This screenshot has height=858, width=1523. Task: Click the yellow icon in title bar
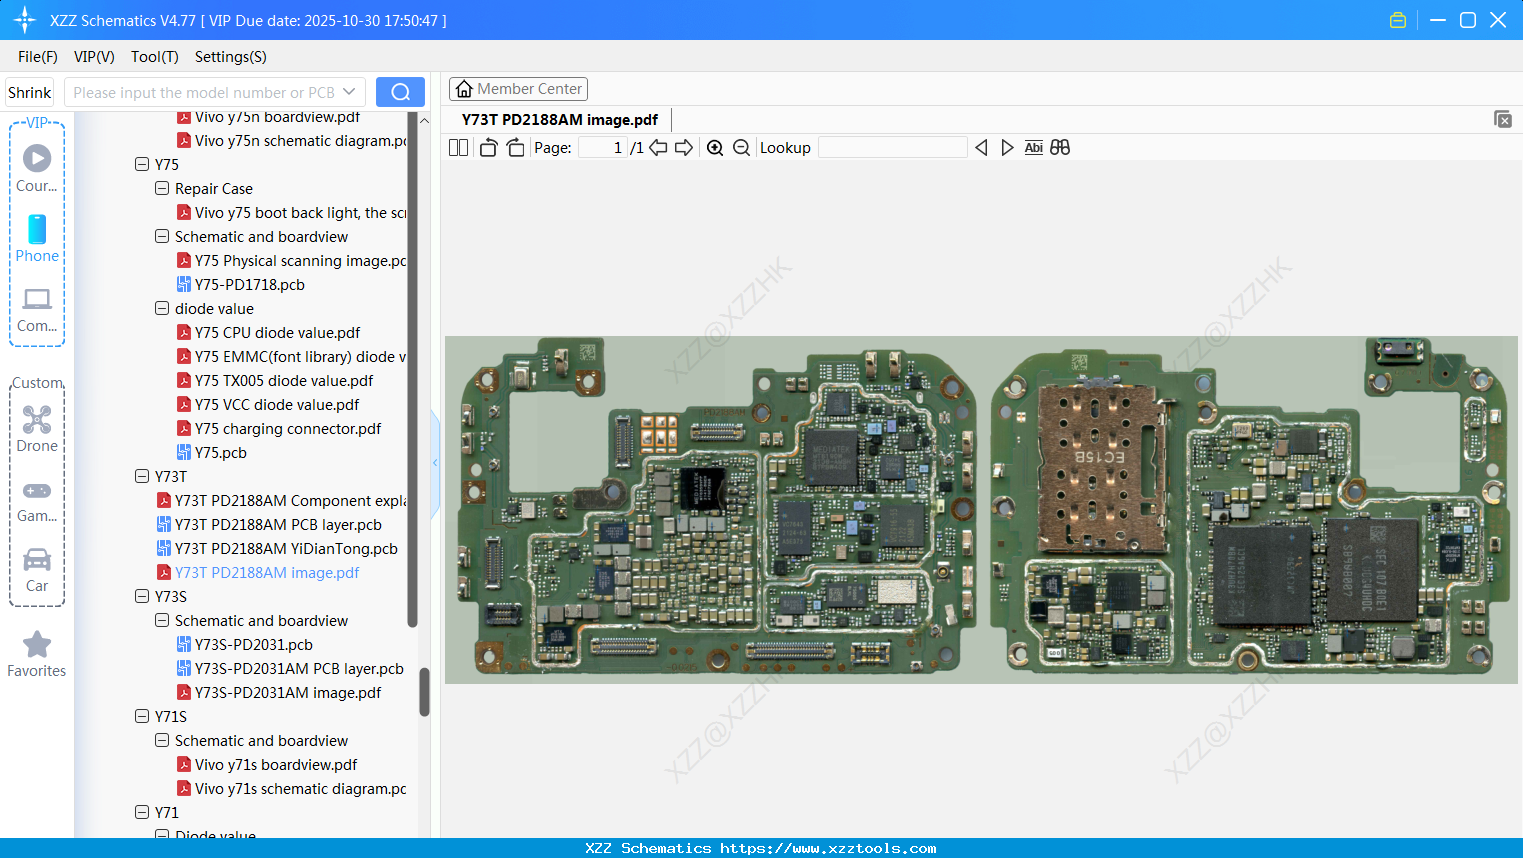[x=1398, y=20]
